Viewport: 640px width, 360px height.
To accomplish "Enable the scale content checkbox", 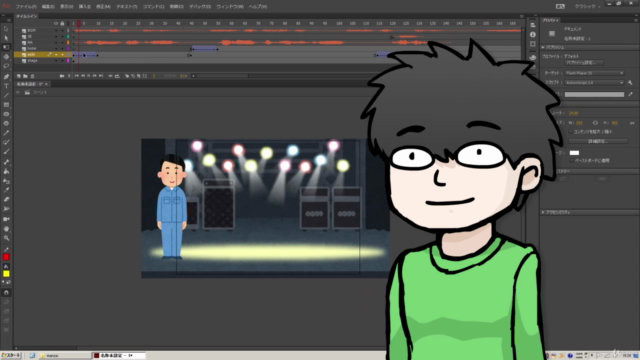I will (571, 131).
